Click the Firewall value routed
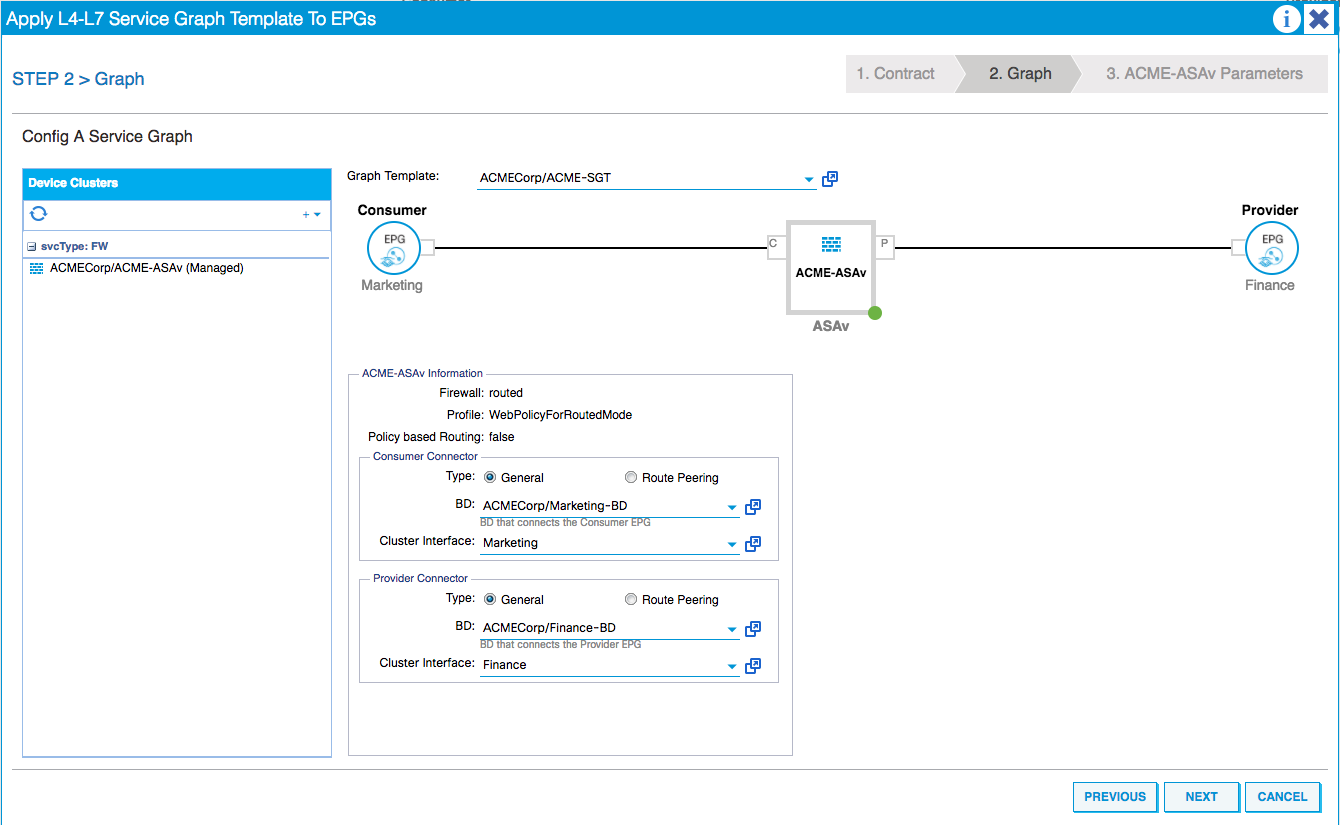Viewport: 1340px width, 825px height. click(506, 393)
